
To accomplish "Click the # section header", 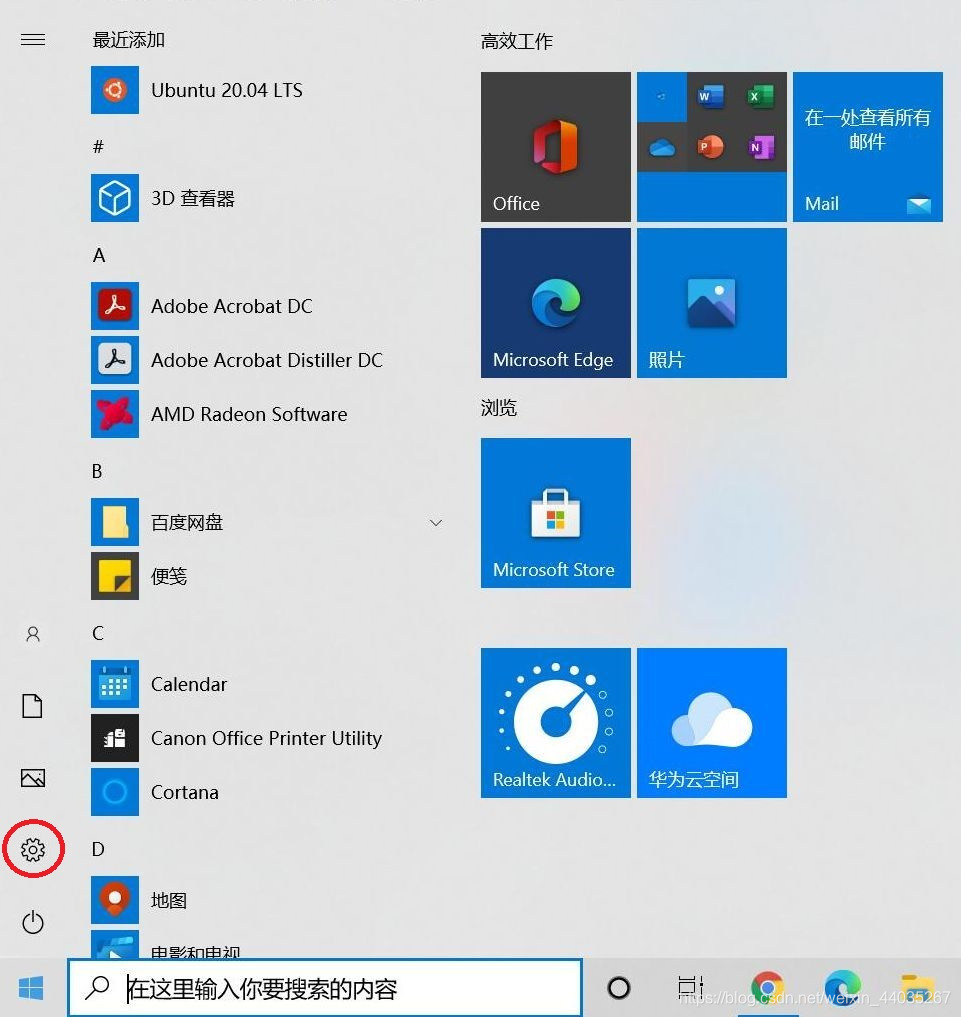I will pyautogui.click(x=99, y=147).
